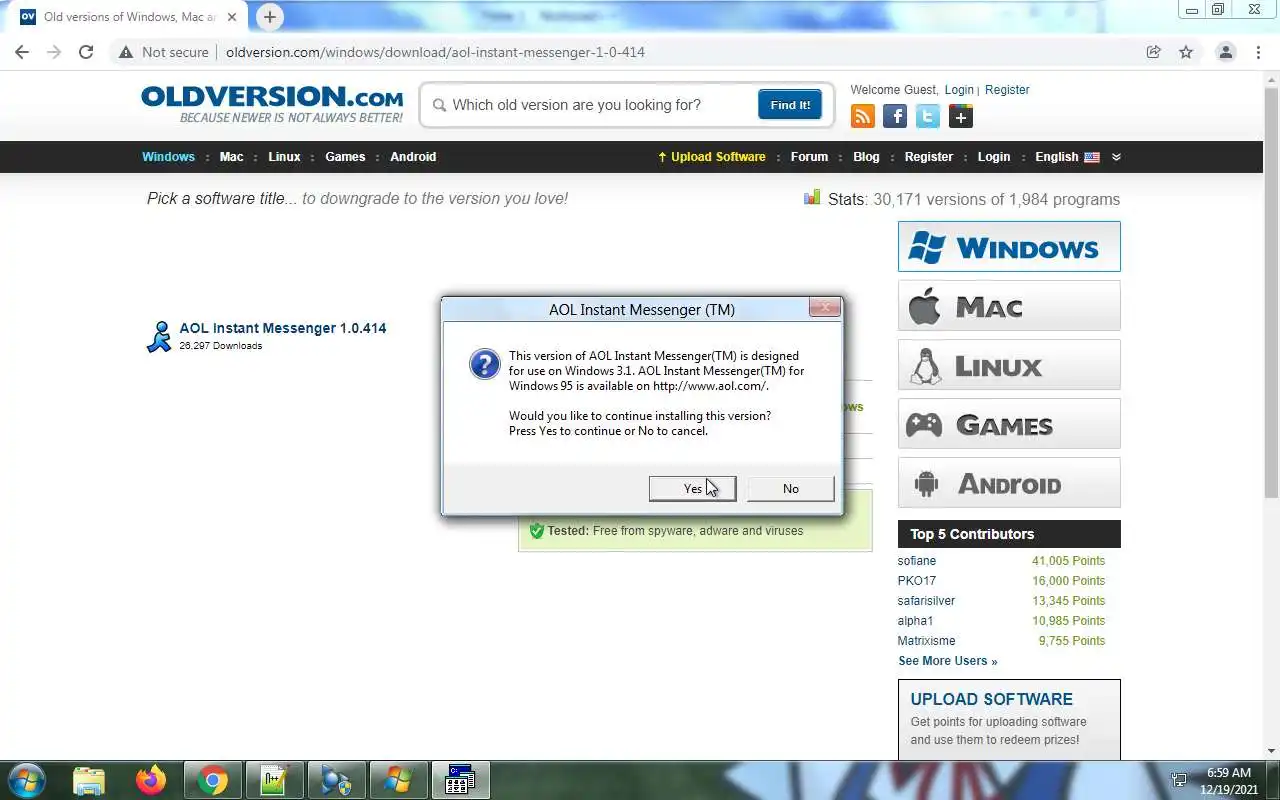The height and width of the screenshot is (800, 1280).
Task: Open the RSS feed icon
Action: [862, 117]
